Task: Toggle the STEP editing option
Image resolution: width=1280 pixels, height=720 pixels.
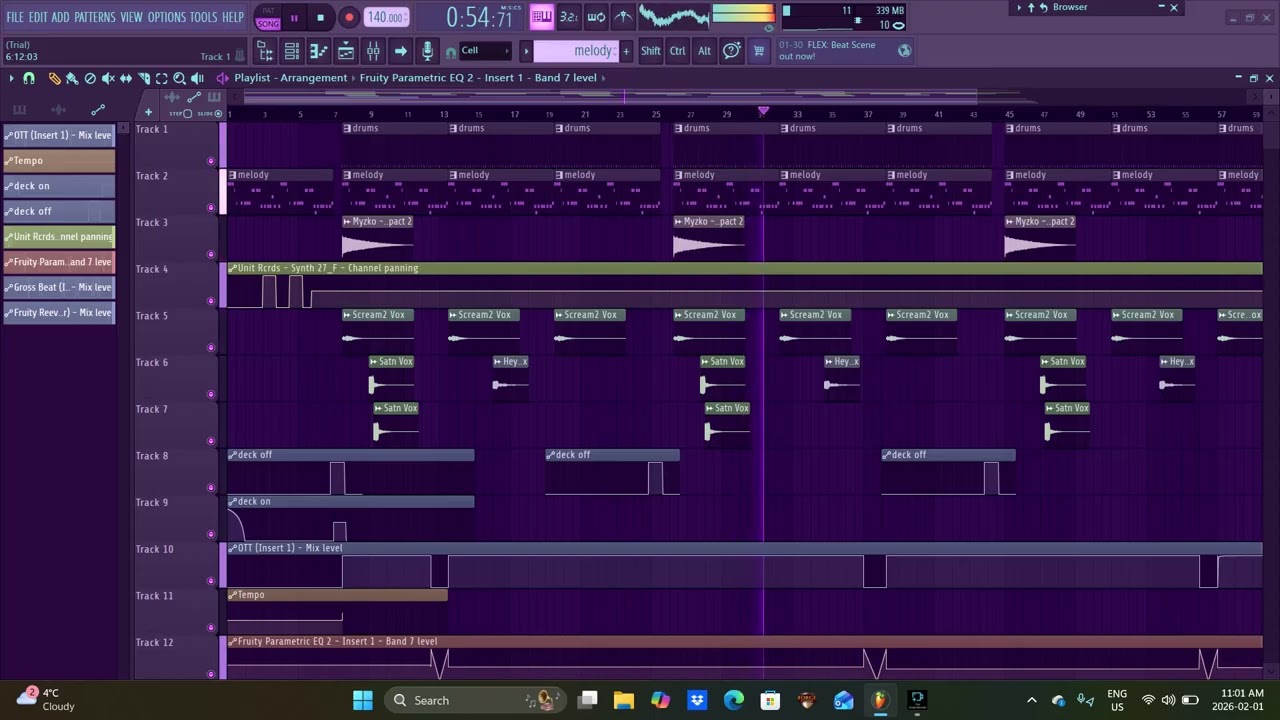Action: (x=188, y=113)
